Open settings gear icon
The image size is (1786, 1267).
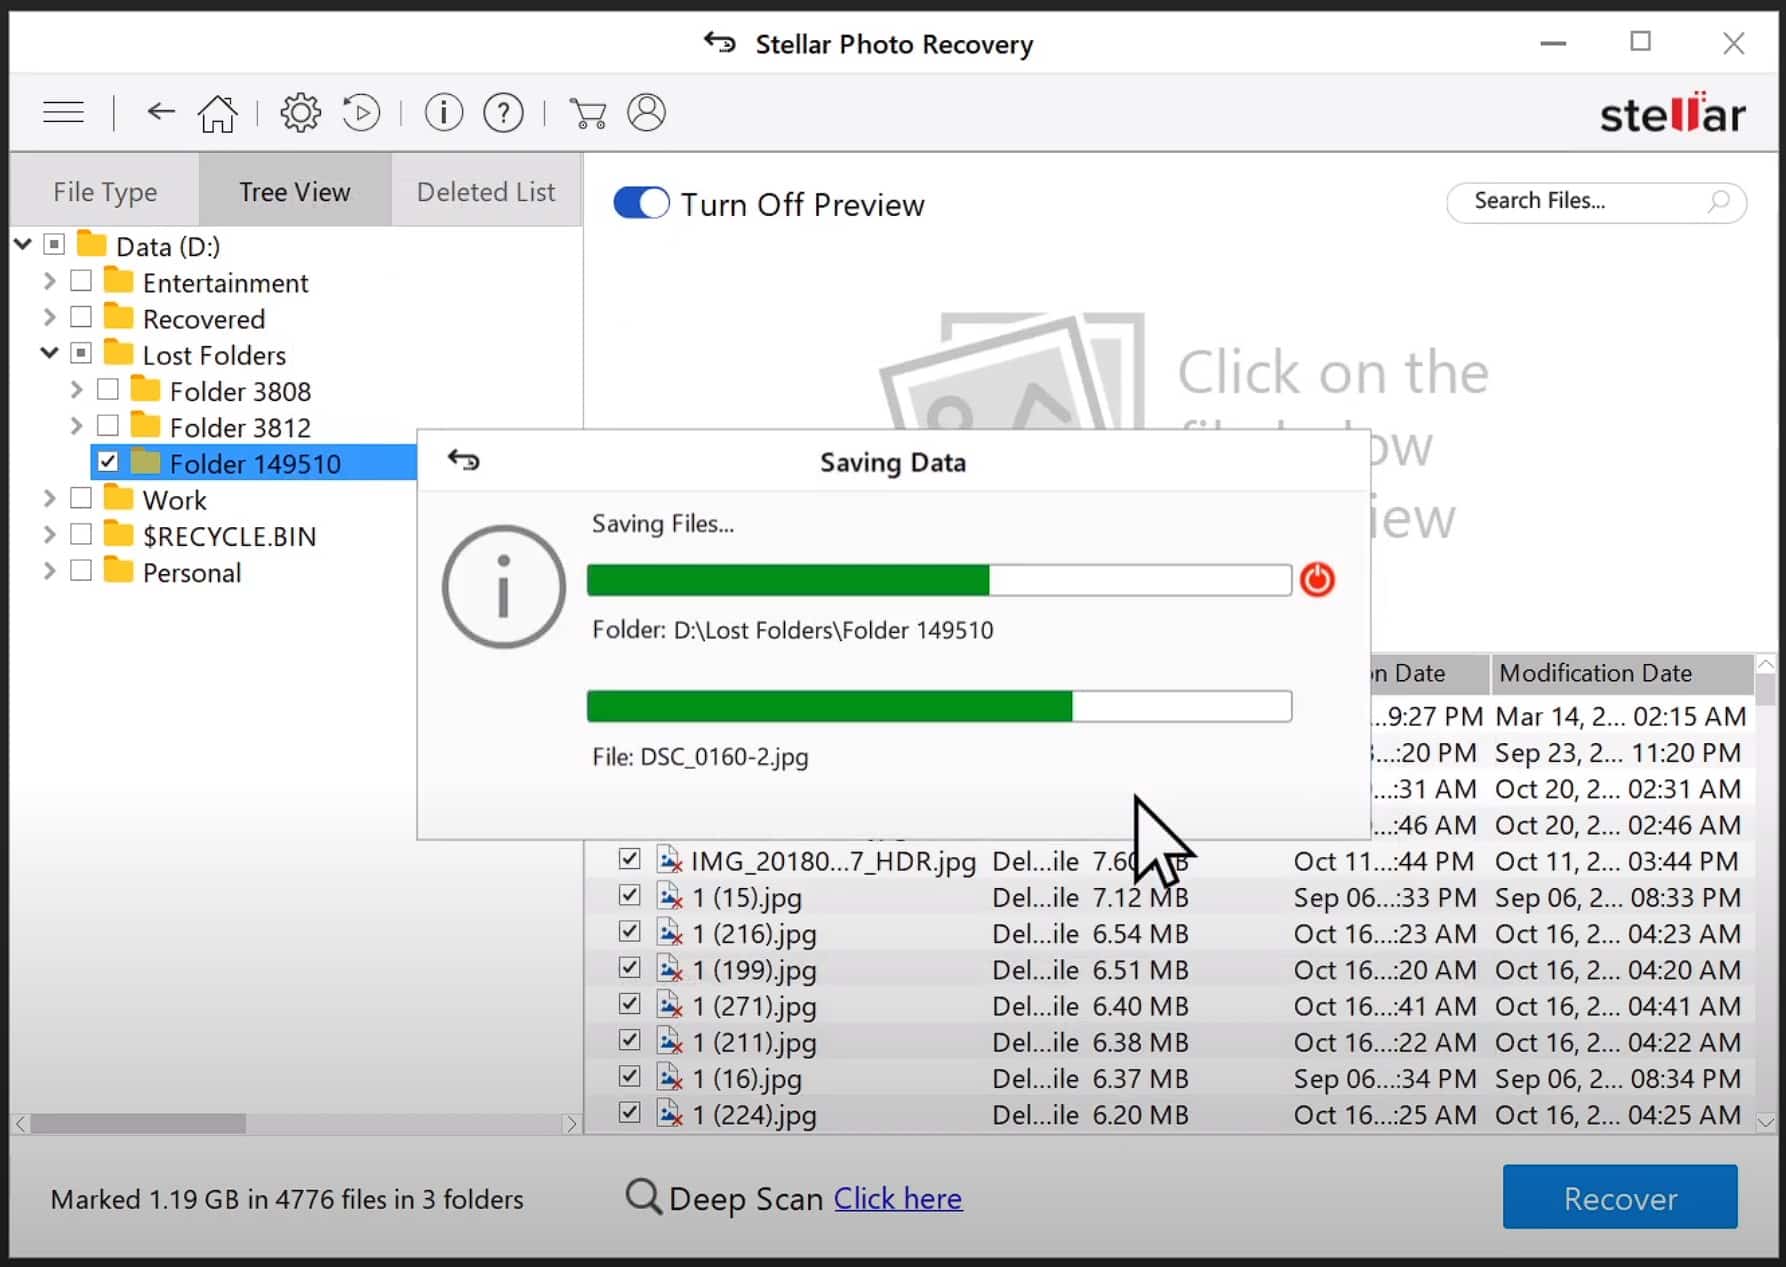coord(300,113)
